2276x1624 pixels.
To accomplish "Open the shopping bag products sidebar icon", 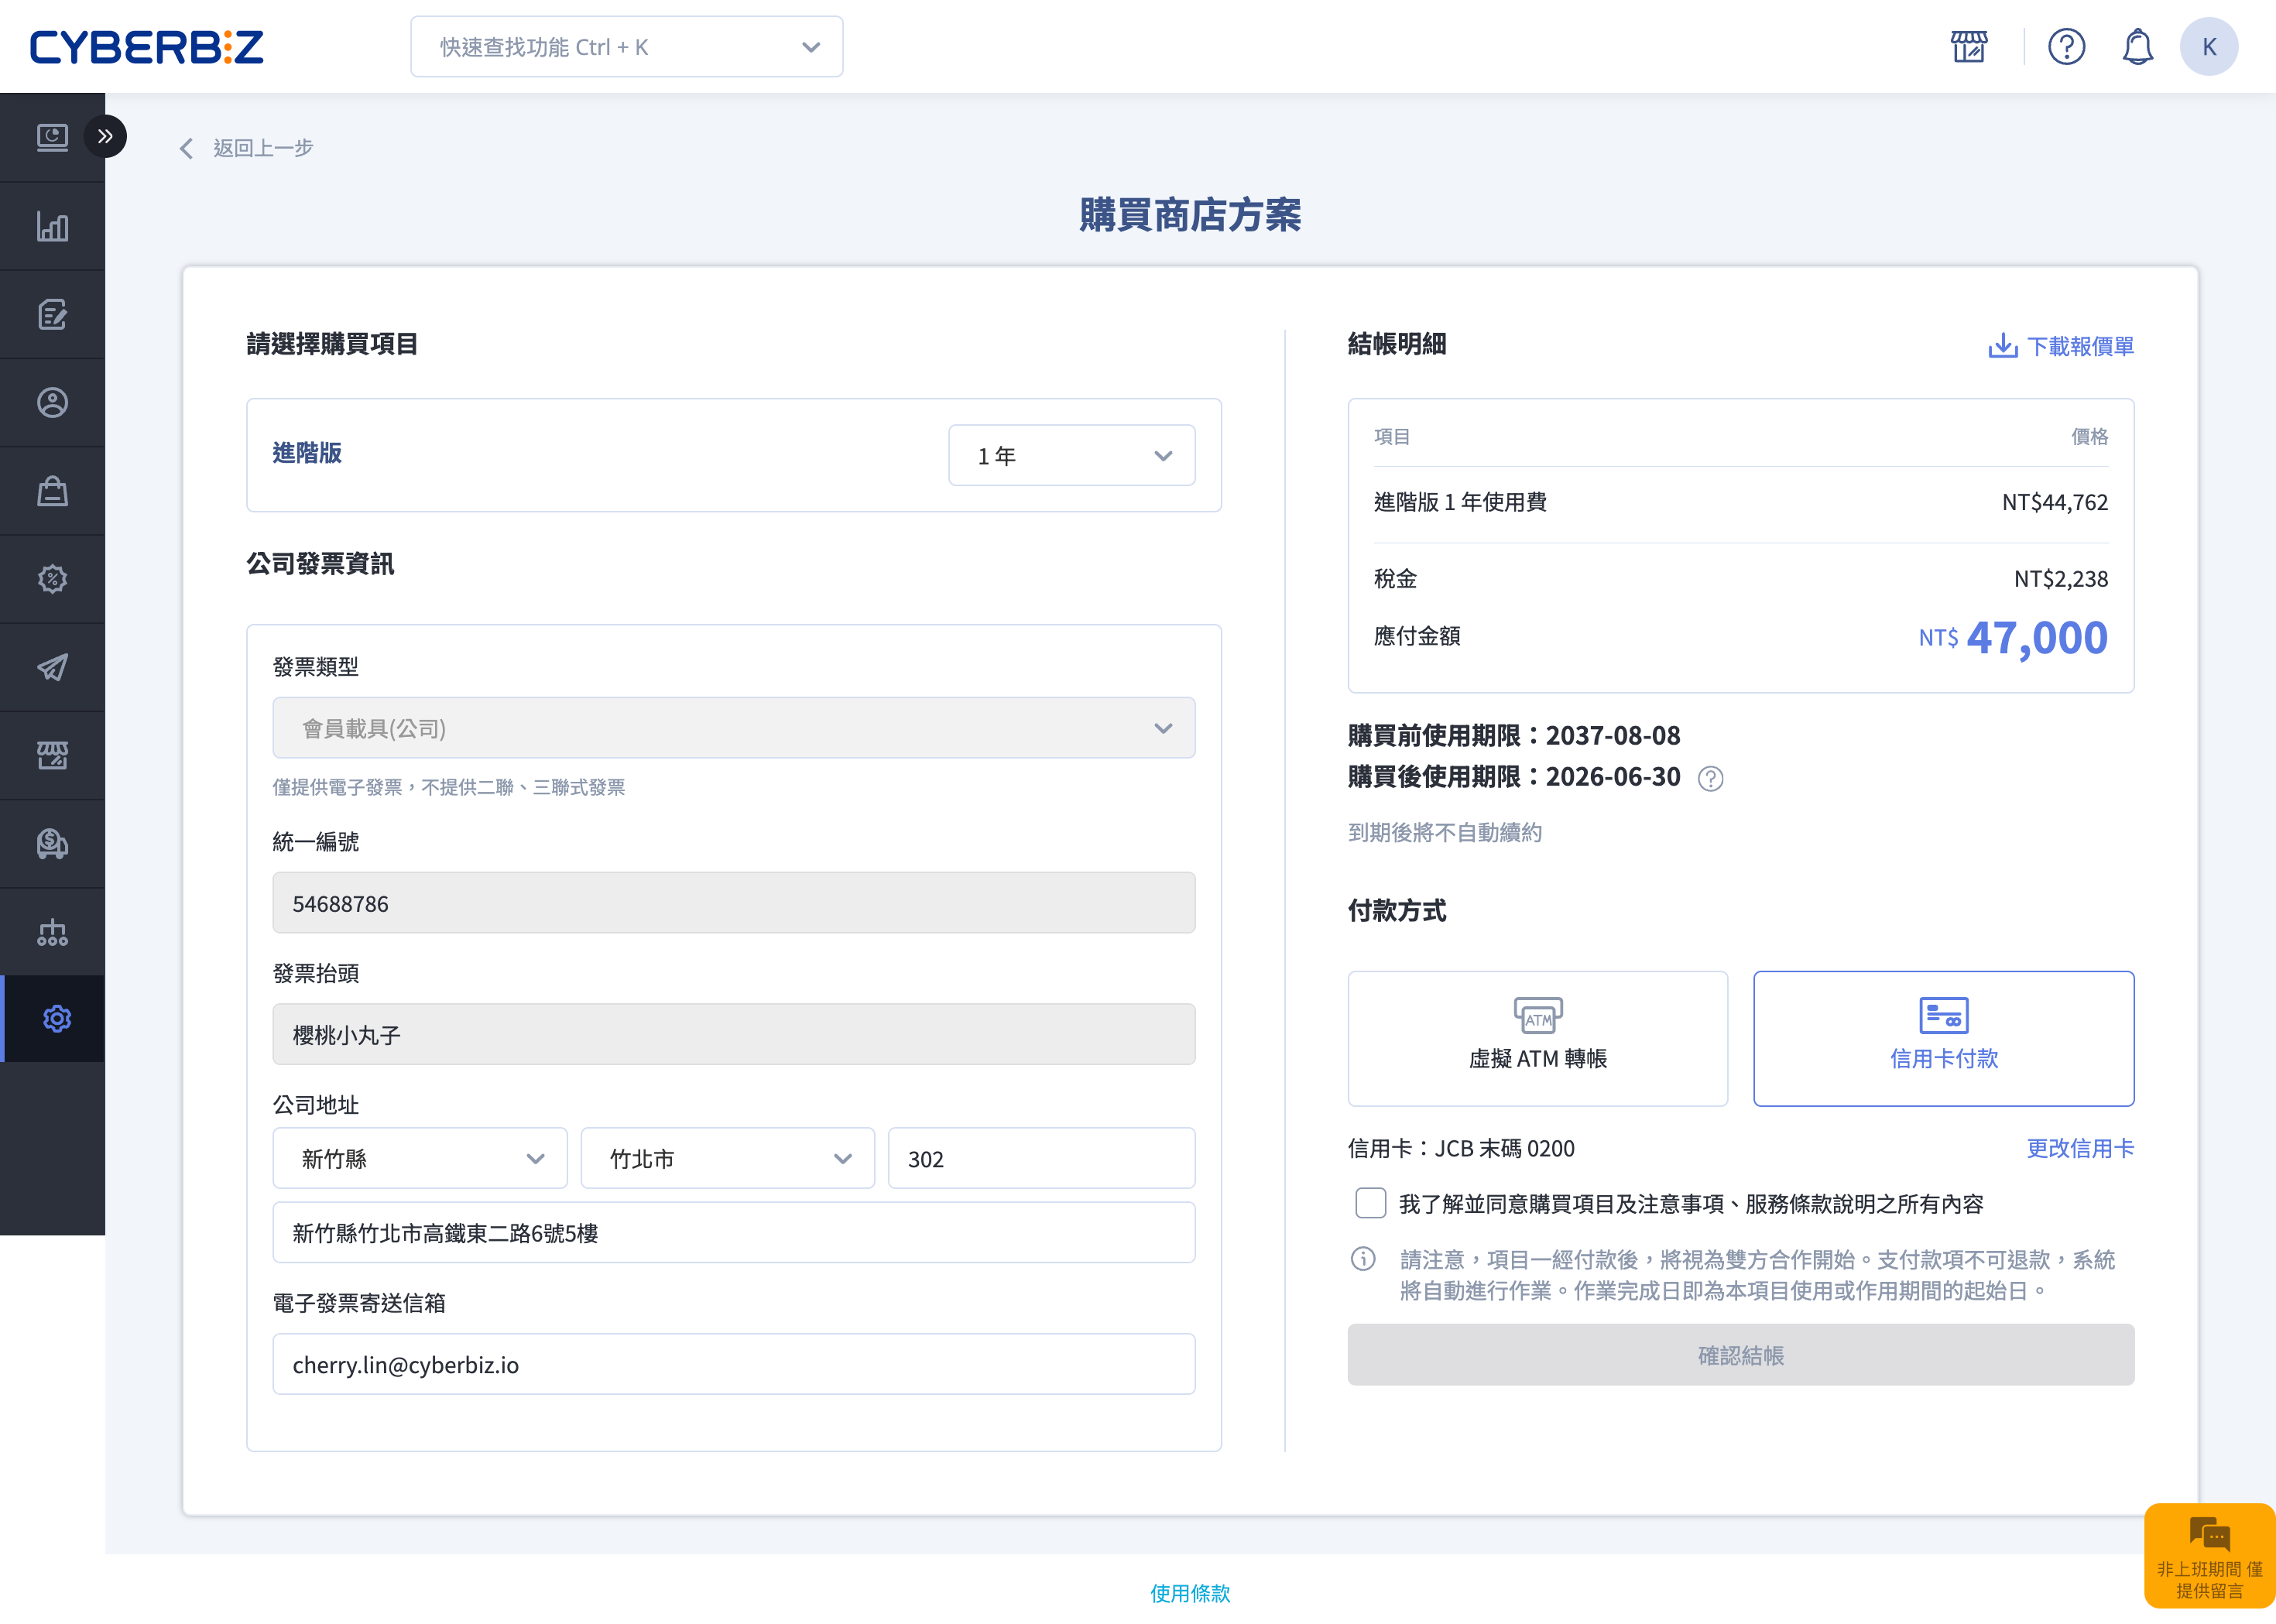I will point(52,491).
